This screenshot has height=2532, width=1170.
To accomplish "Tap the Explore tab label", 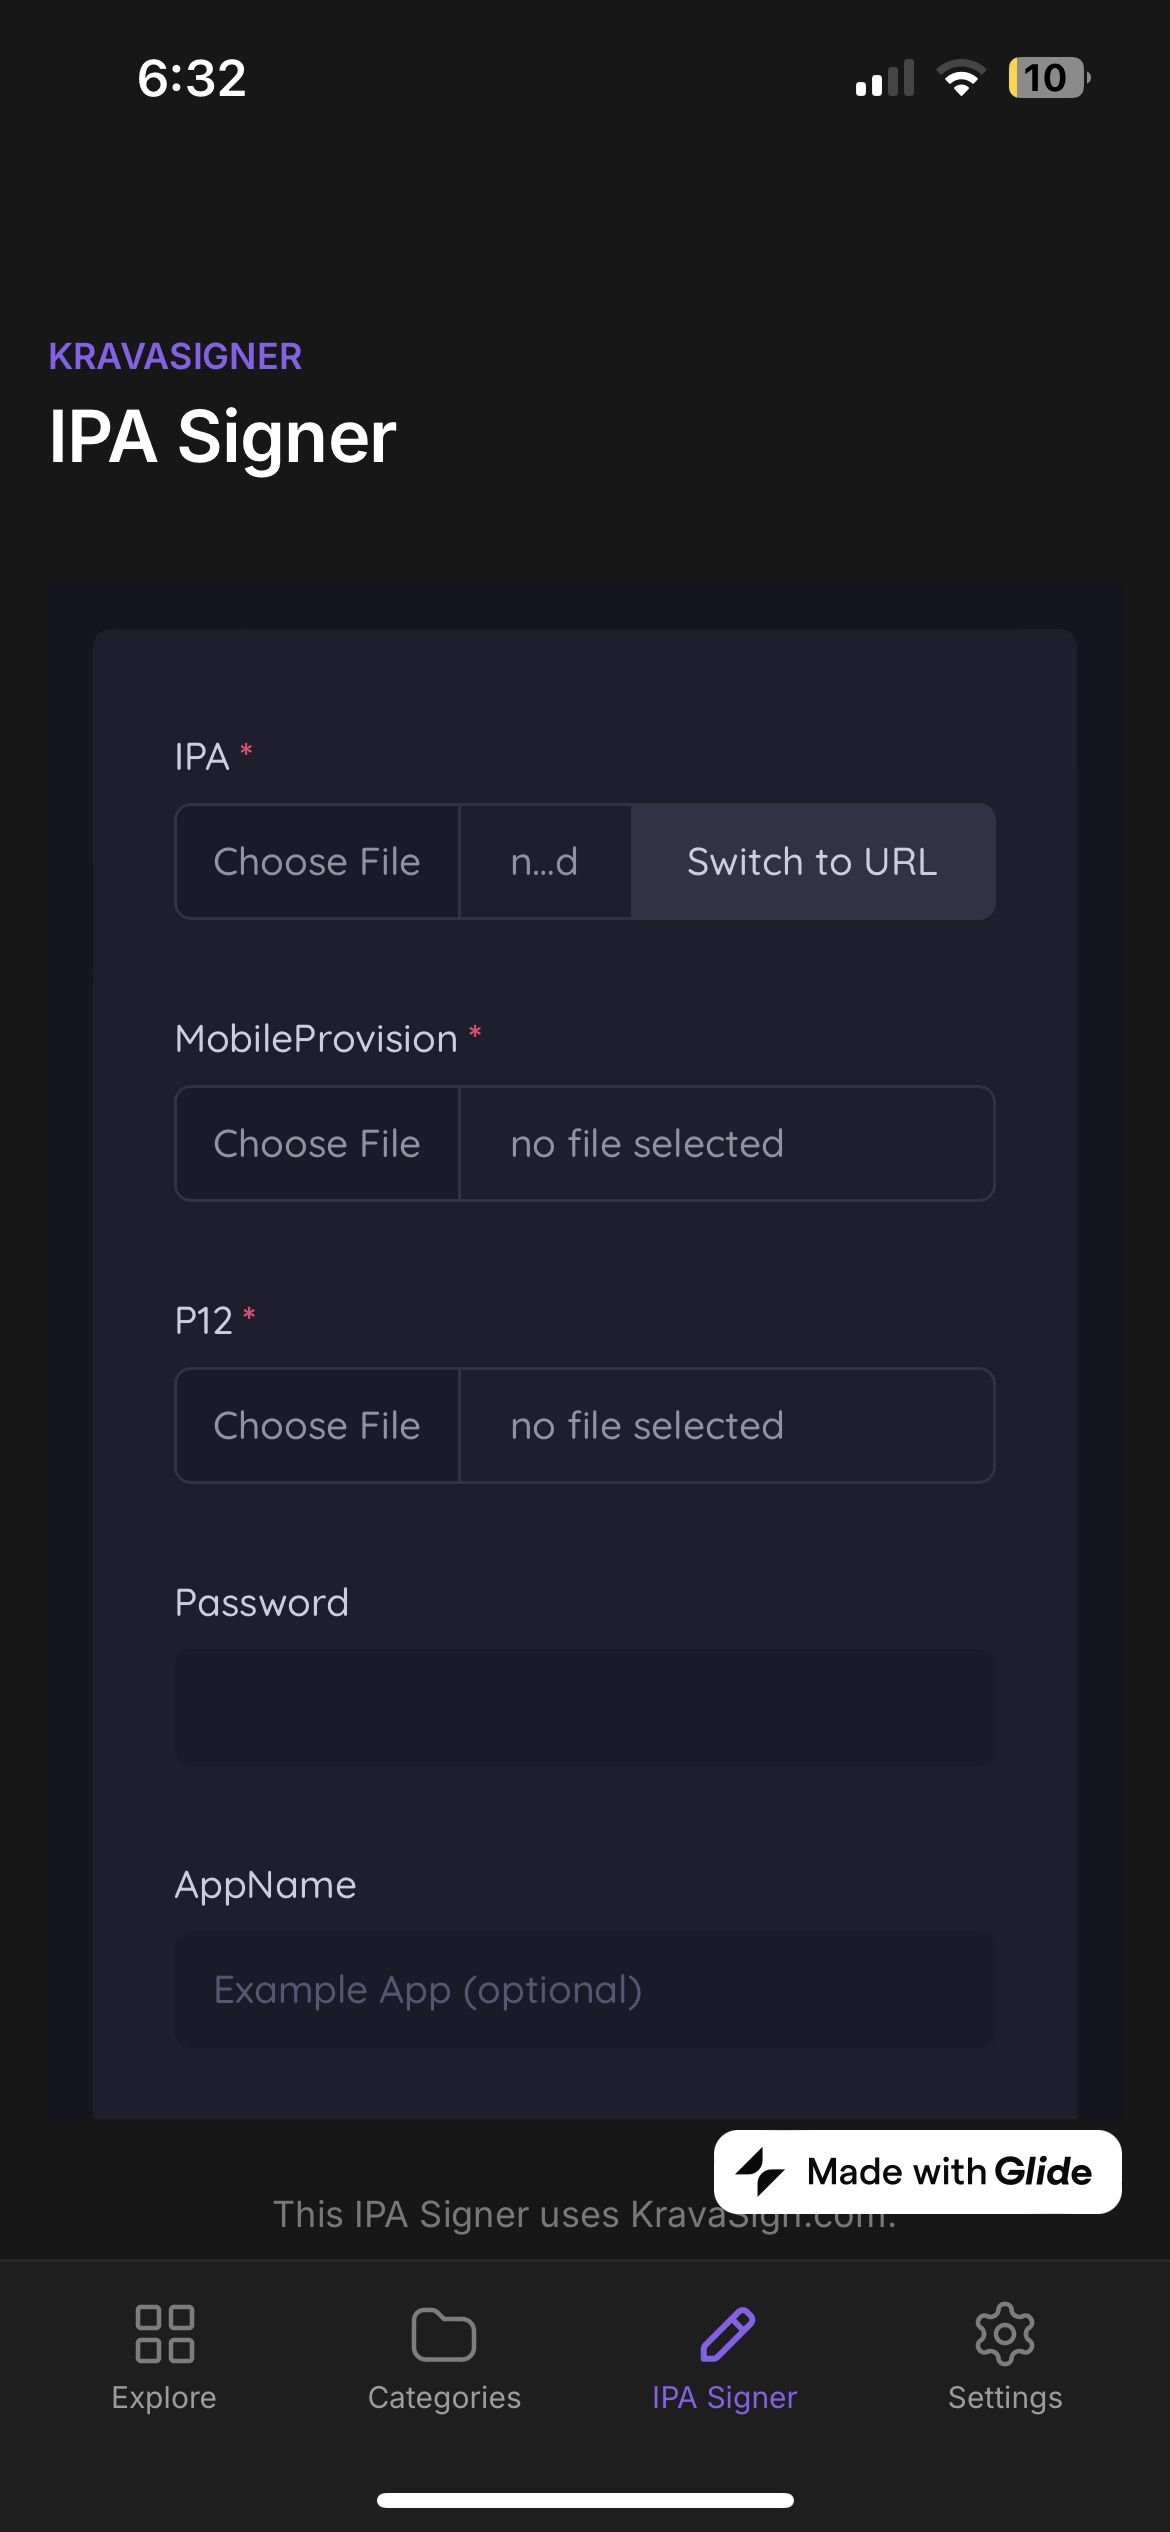I will click(x=164, y=2398).
